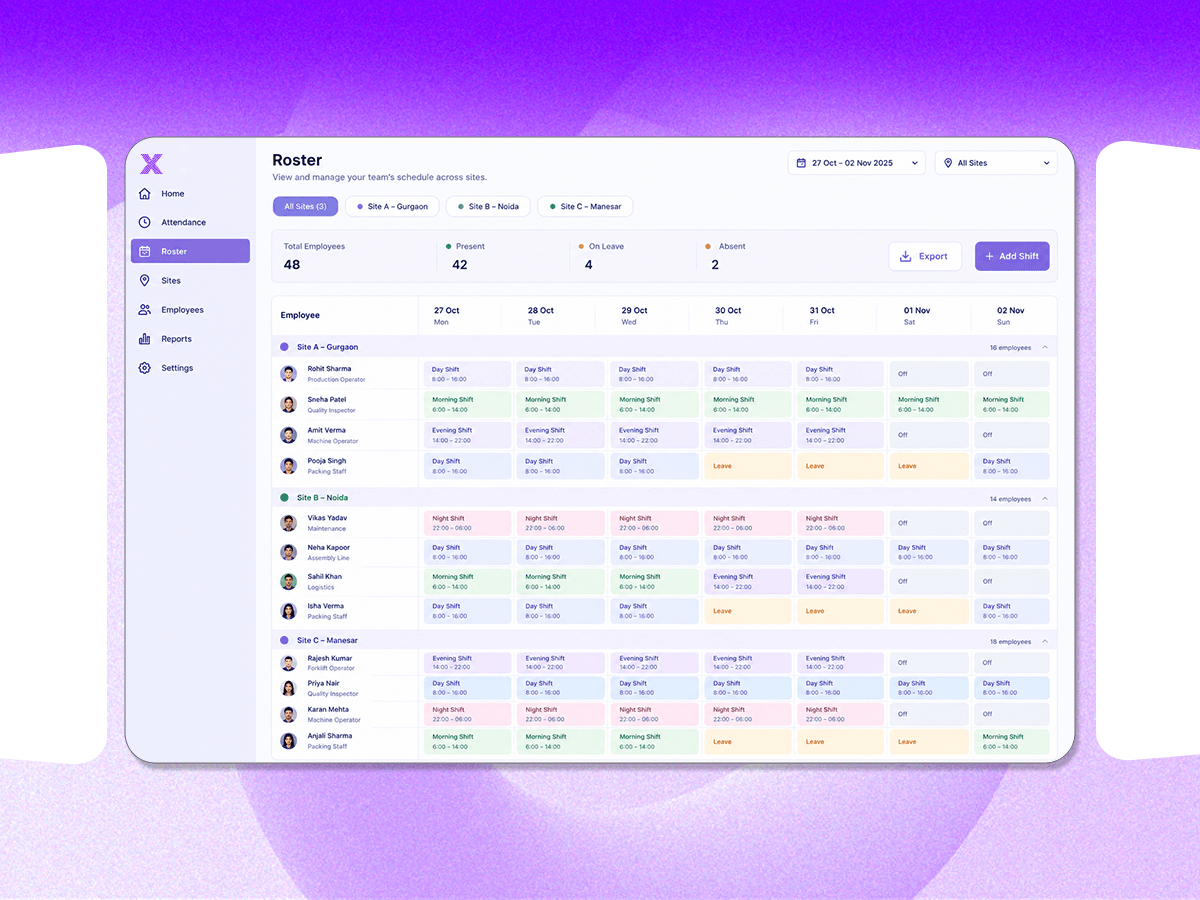The height and width of the screenshot is (900, 1200).
Task: Click the Roster calendar icon in sidebar
Action: click(x=145, y=251)
